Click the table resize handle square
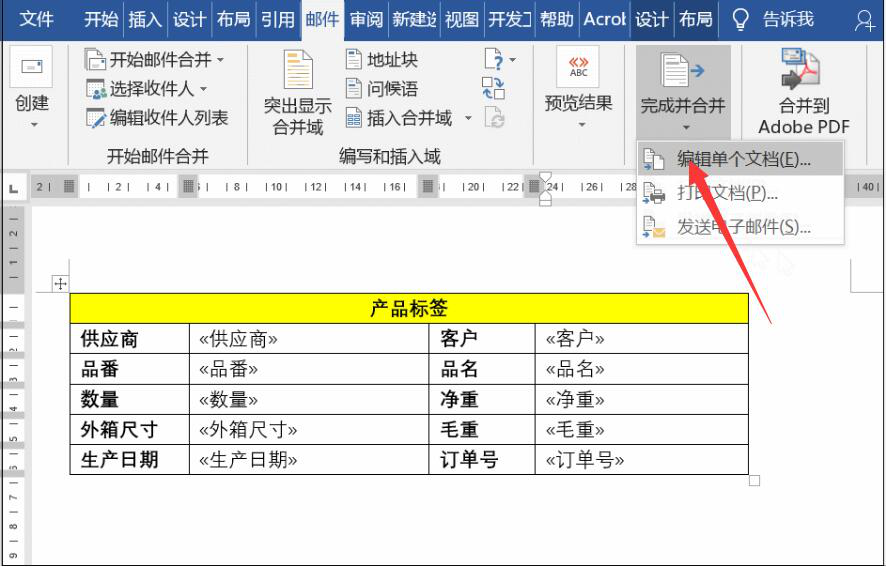Screen dimensions: 886x567 coord(754,481)
